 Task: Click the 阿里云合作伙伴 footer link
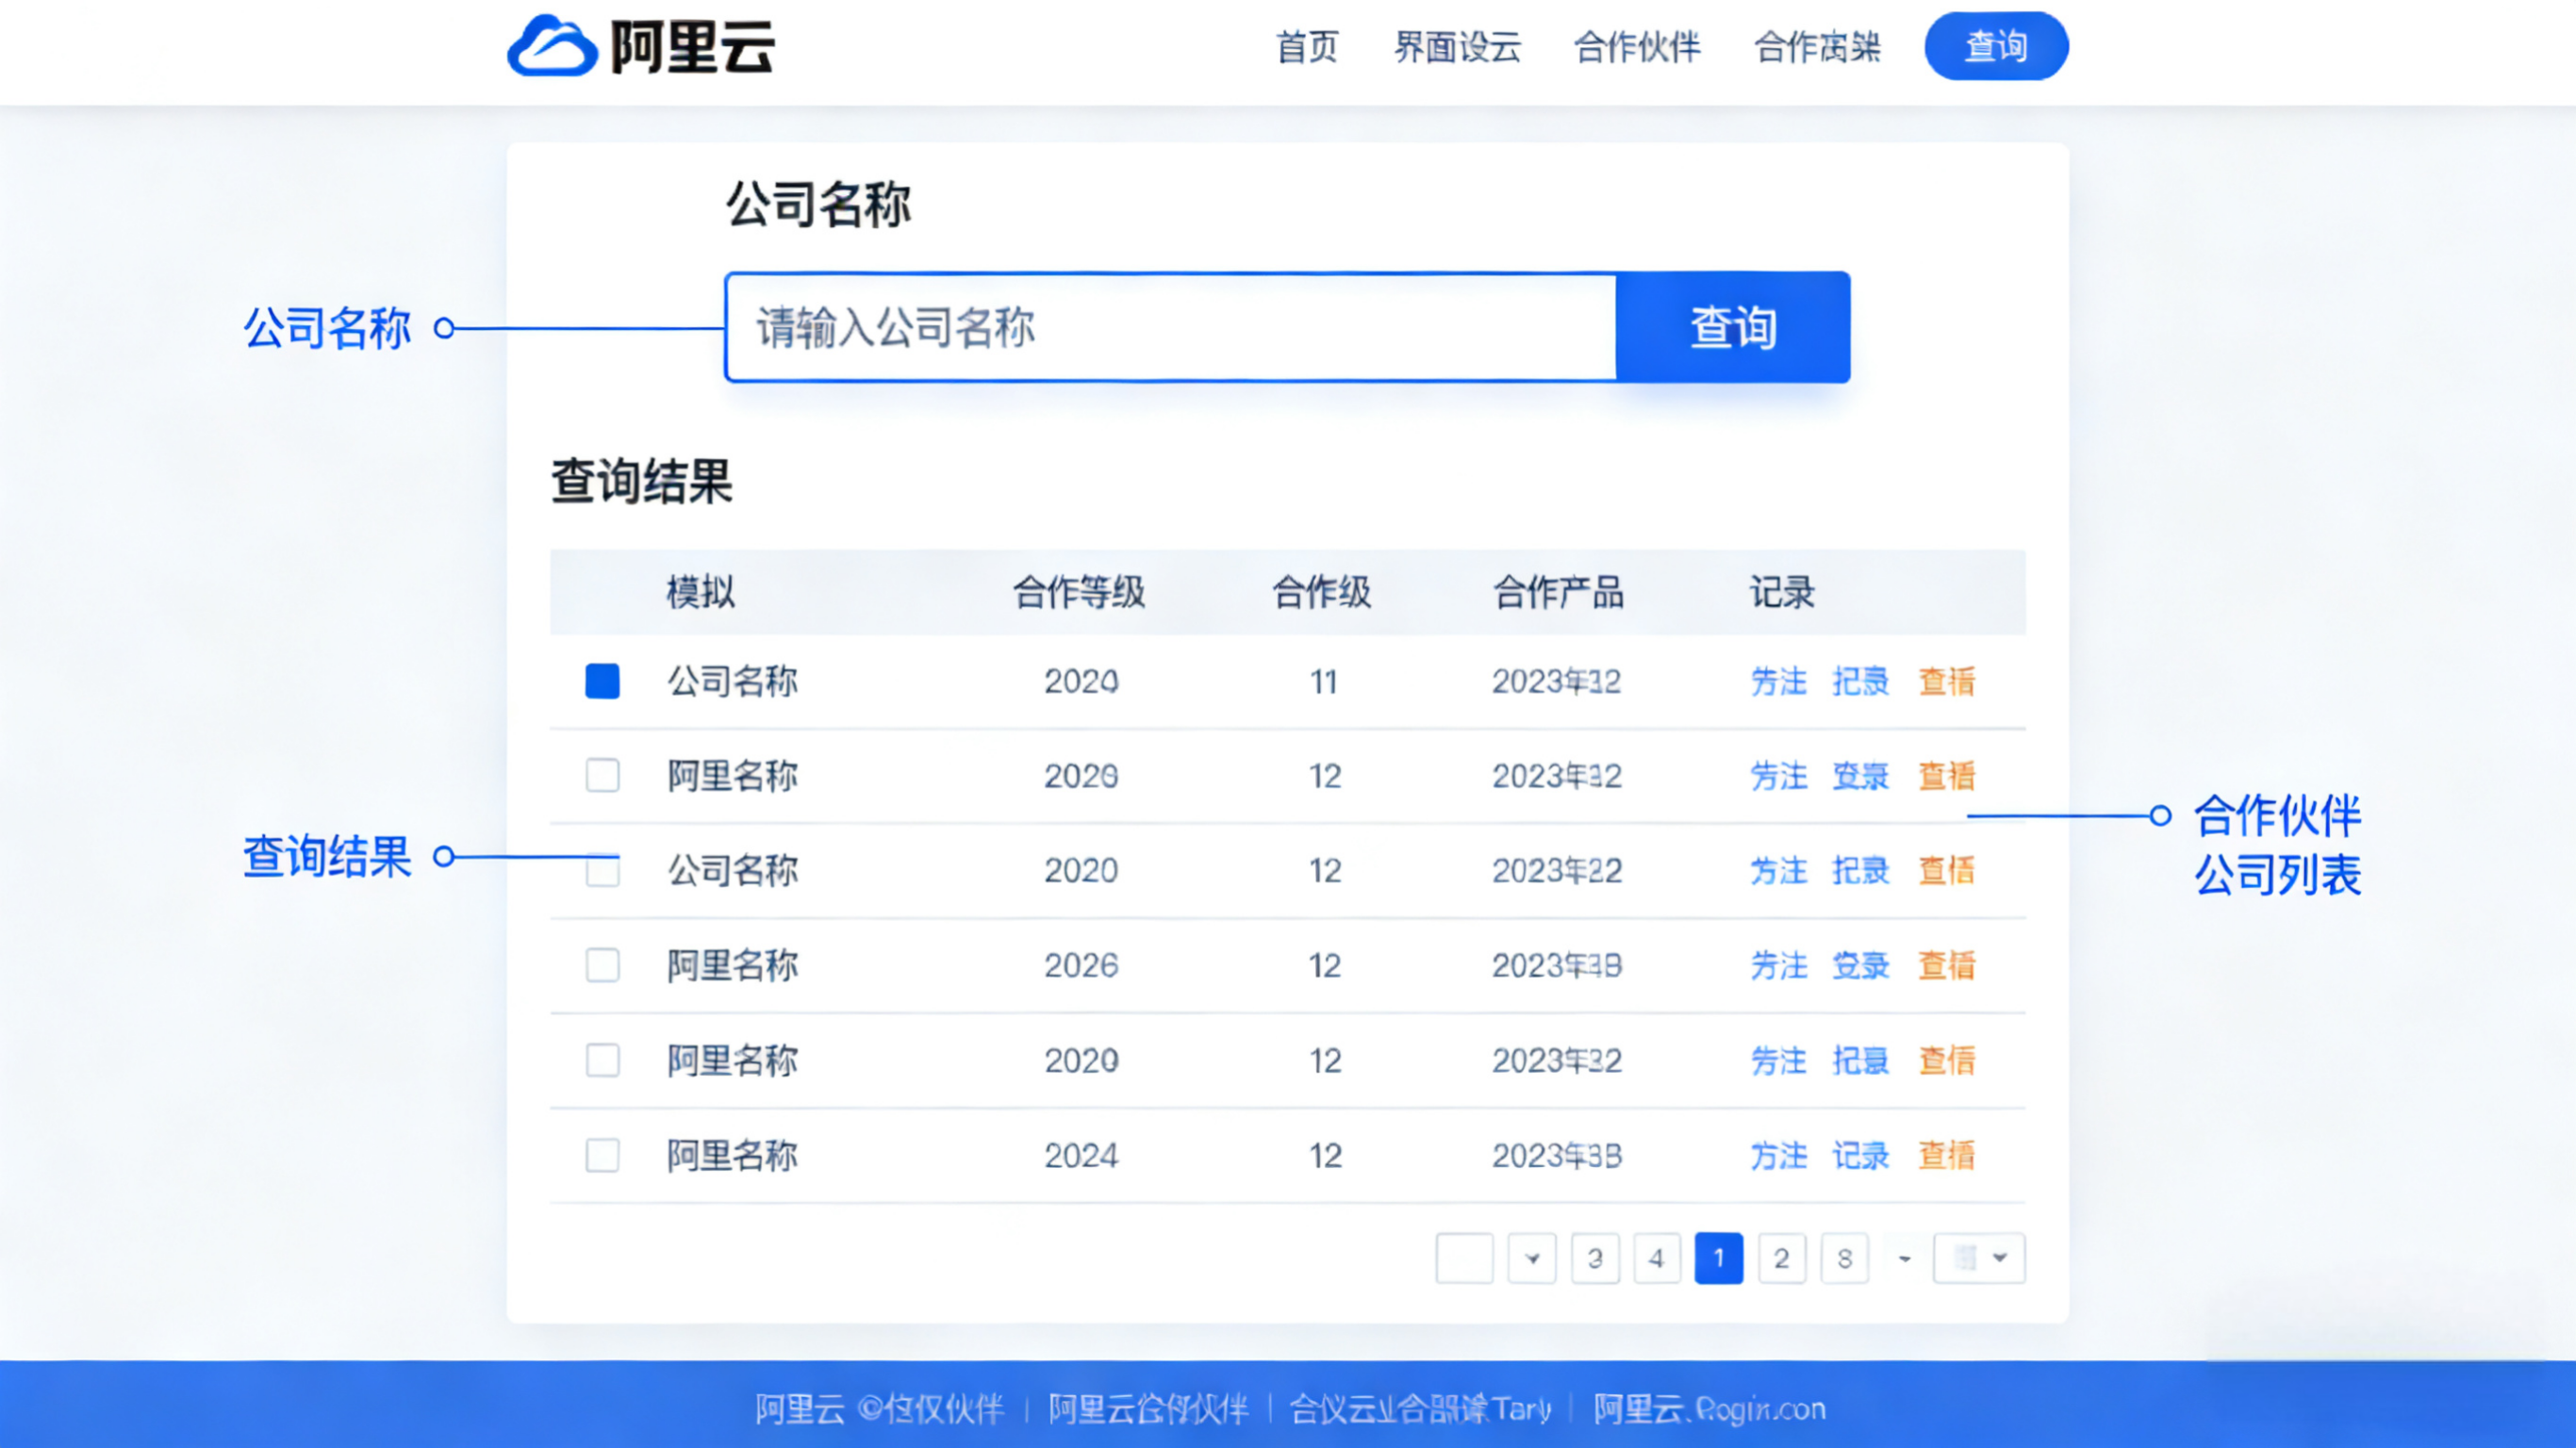[x=1148, y=1409]
